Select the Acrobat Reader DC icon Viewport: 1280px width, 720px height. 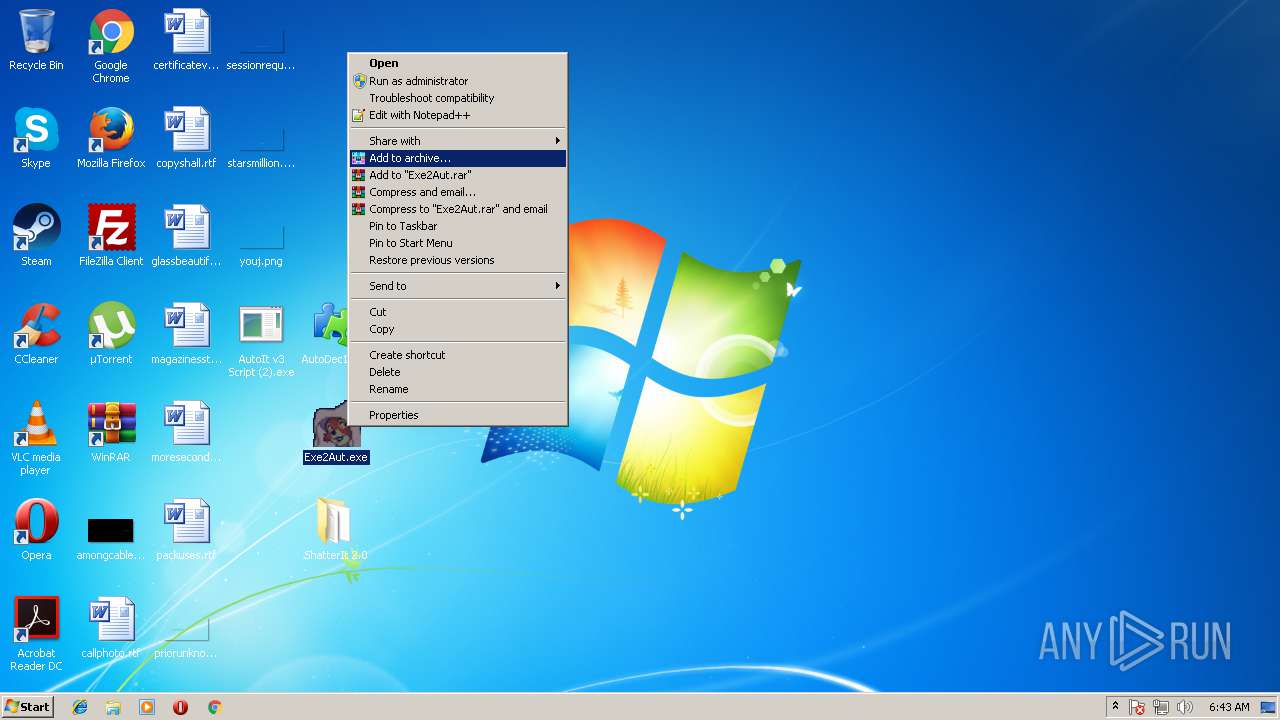click(36, 635)
